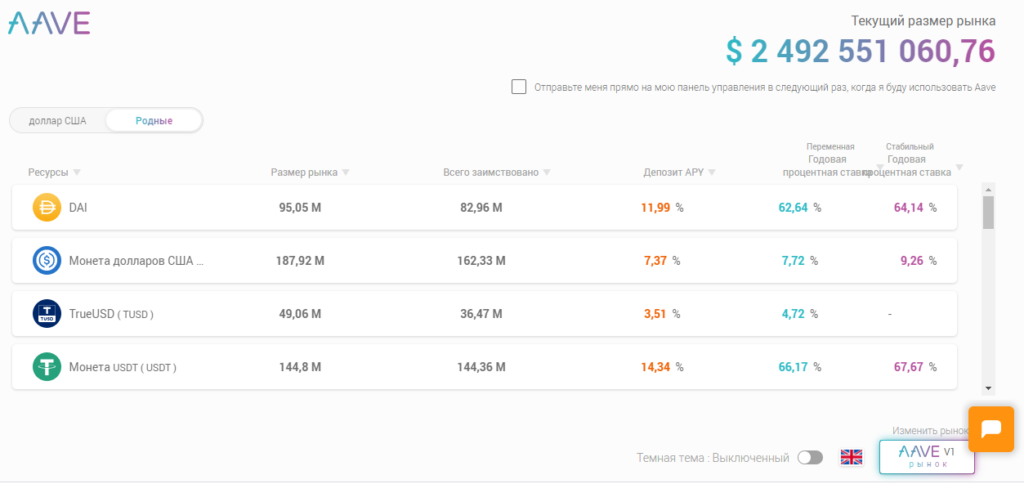This screenshot has width=1024, height=484.
Task: Click the 3,51 % deposit APY value
Action: click(662, 314)
